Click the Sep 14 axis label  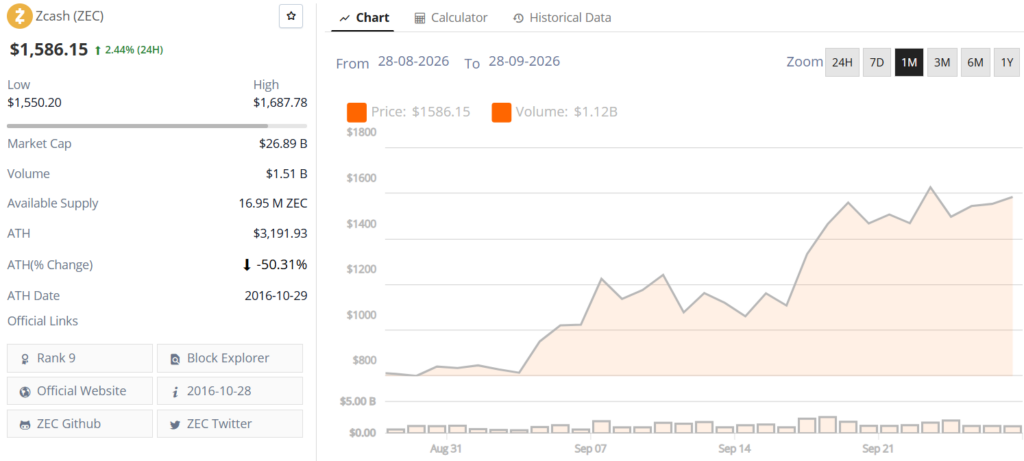735,449
